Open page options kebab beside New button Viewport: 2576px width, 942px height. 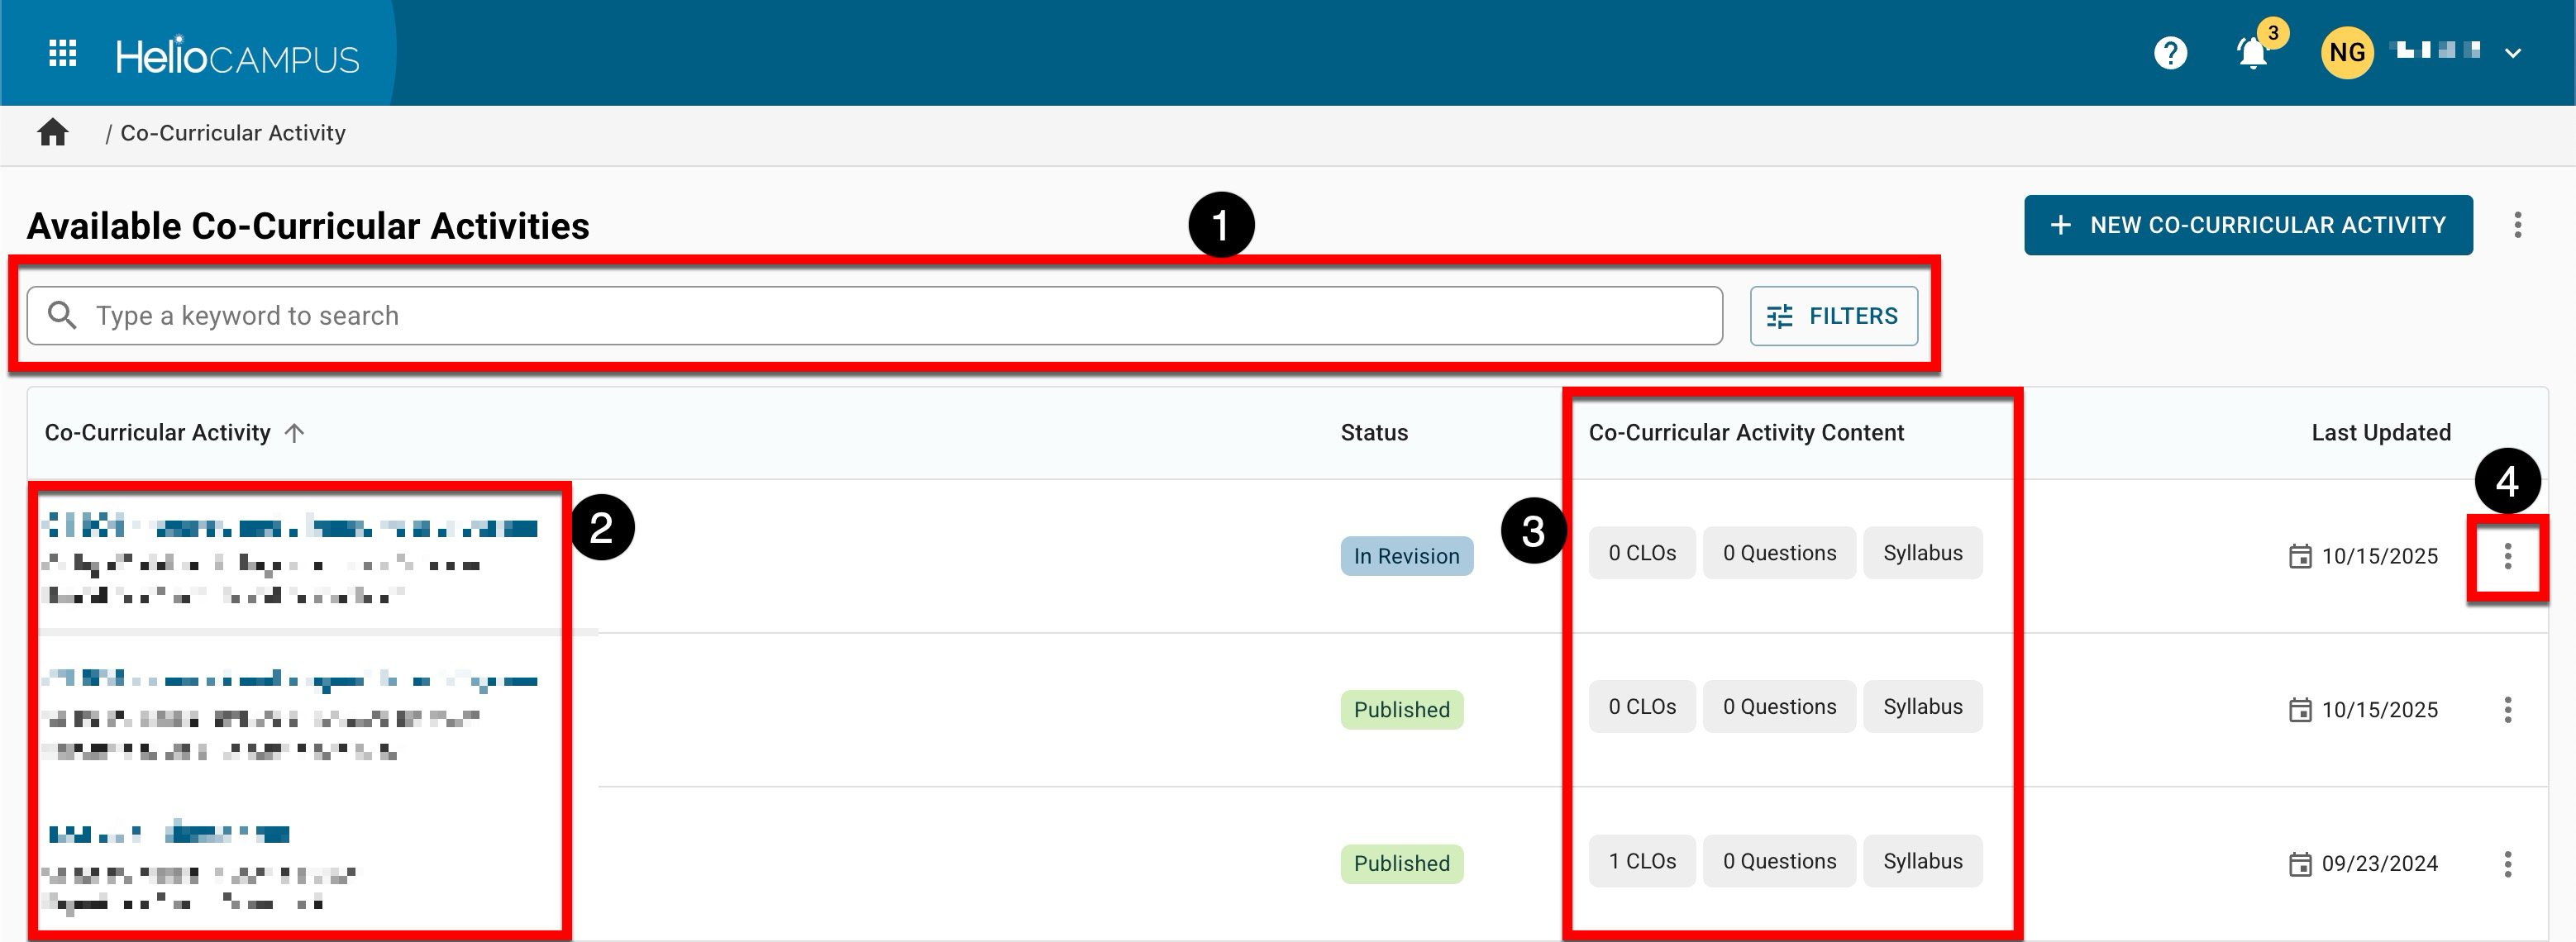click(x=2517, y=225)
